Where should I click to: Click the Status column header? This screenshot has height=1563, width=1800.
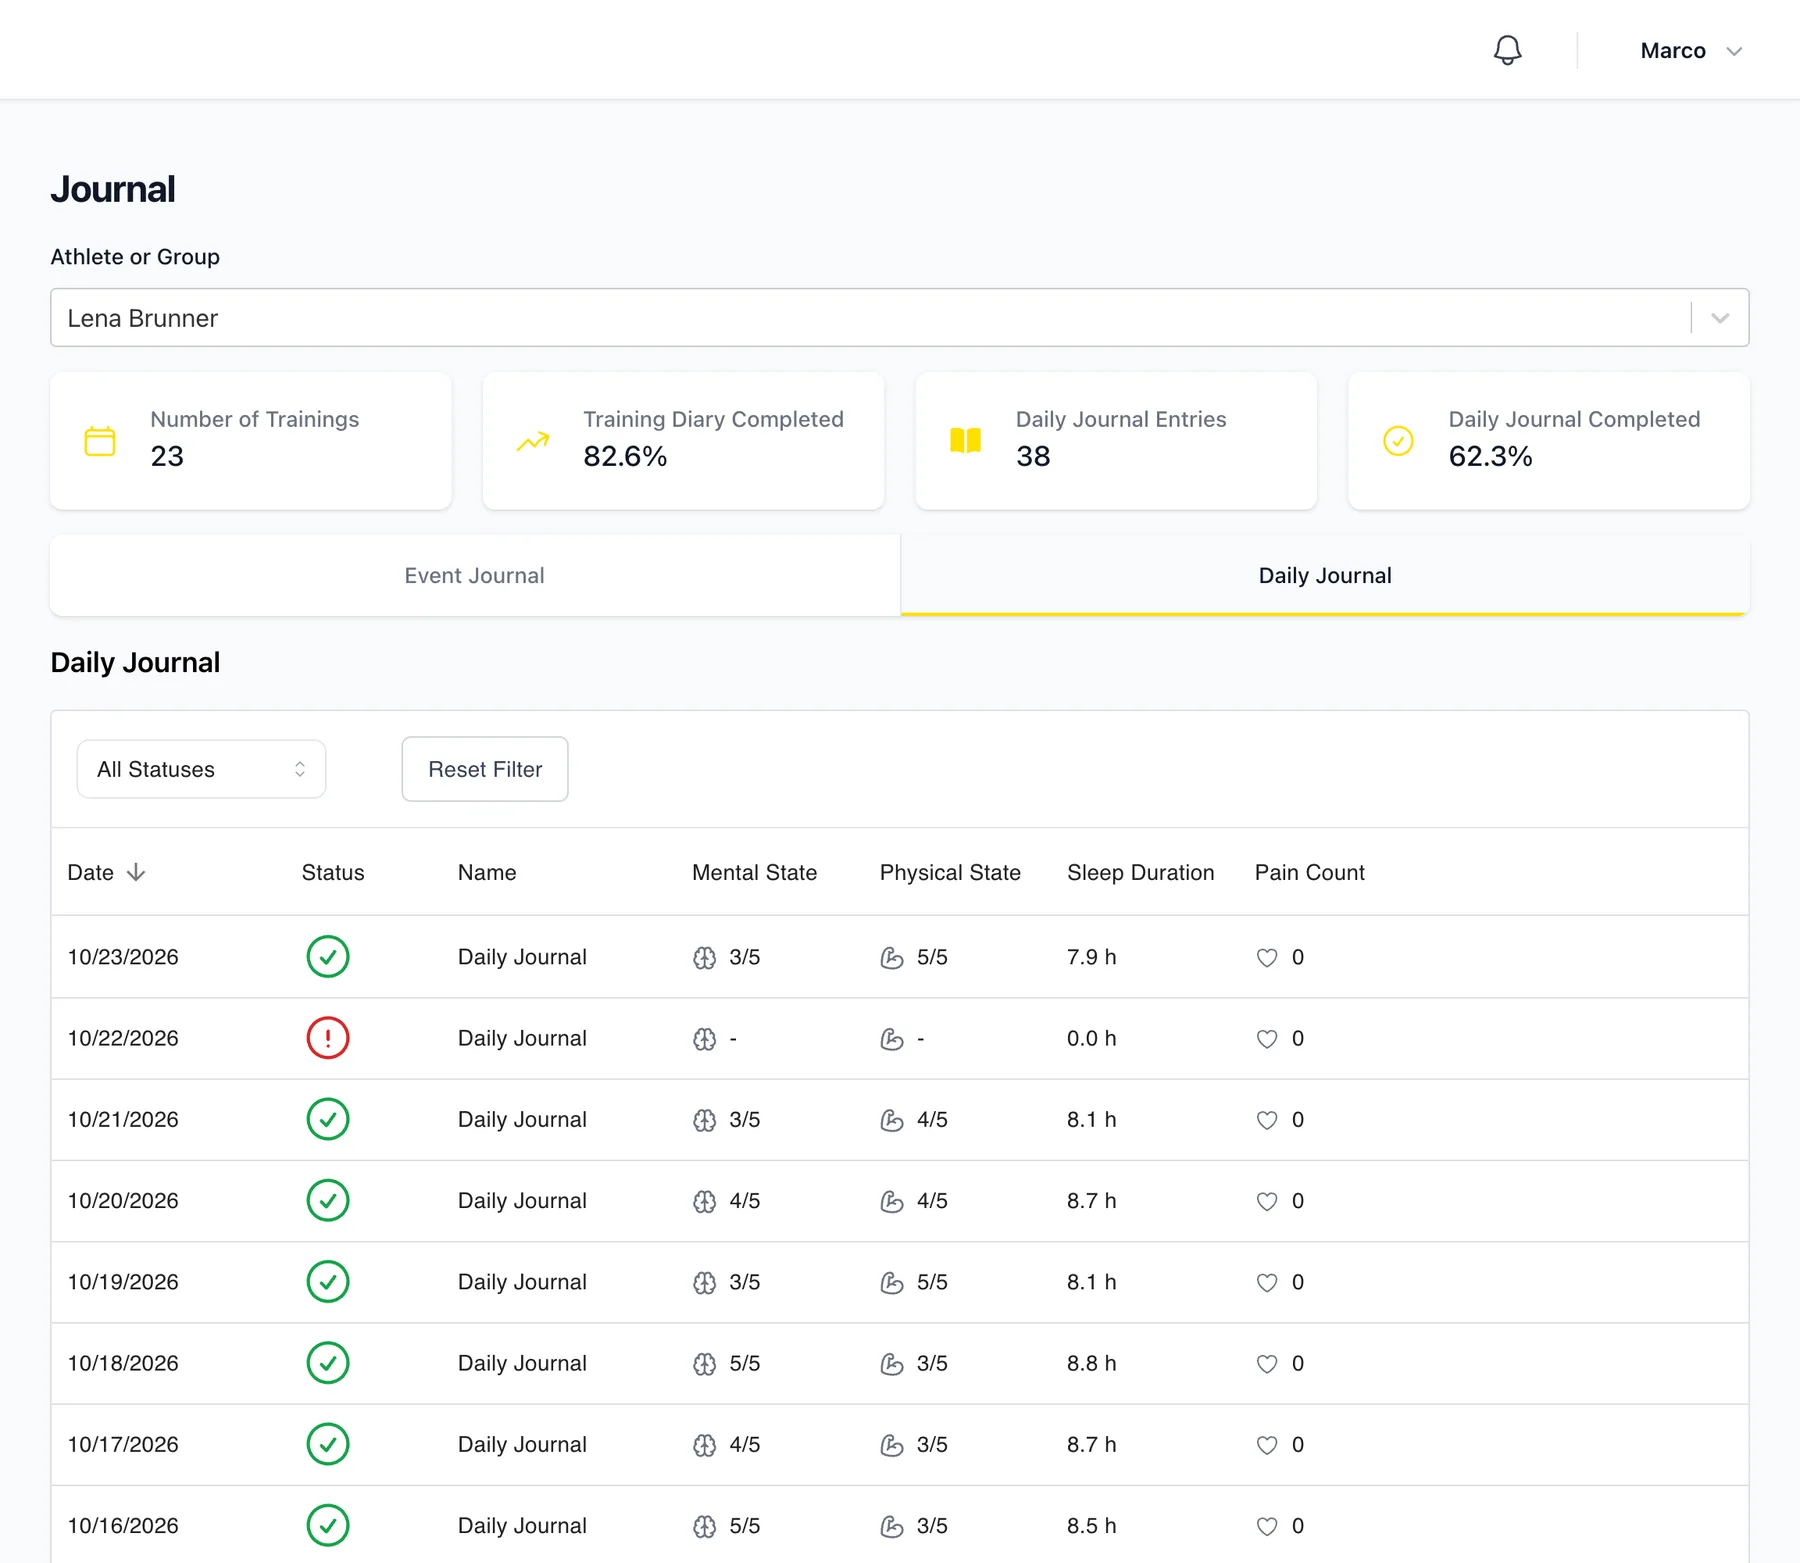tap(333, 872)
